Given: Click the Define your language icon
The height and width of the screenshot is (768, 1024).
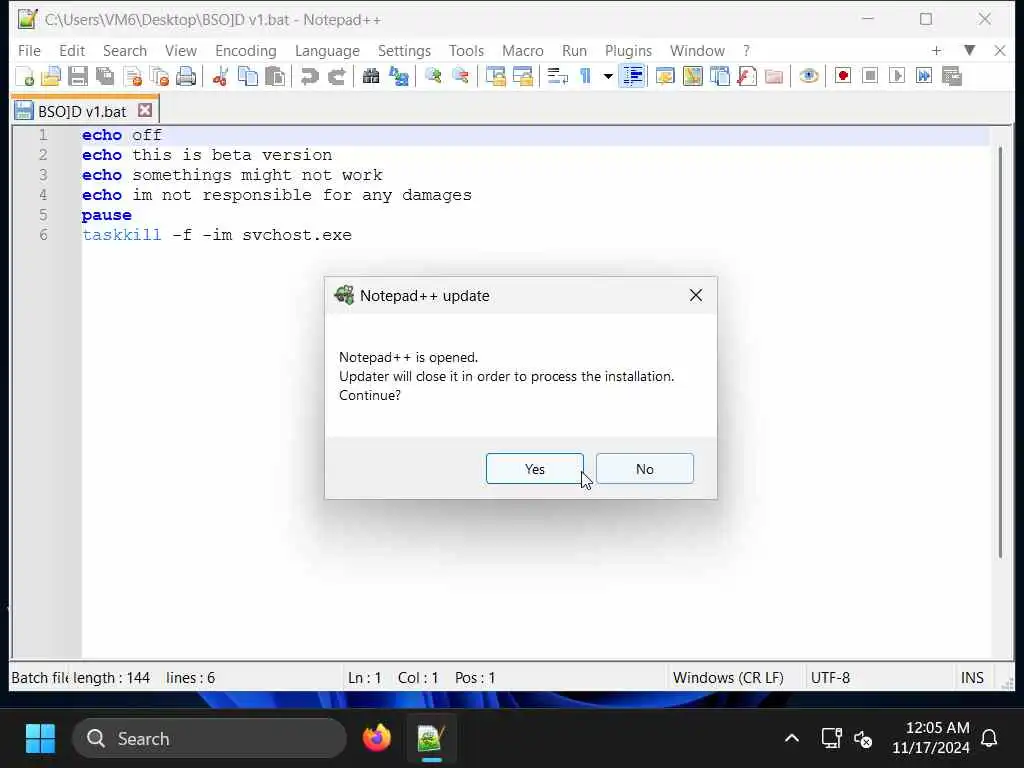Looking at the screenshot, I should click(x=665, y=76).
